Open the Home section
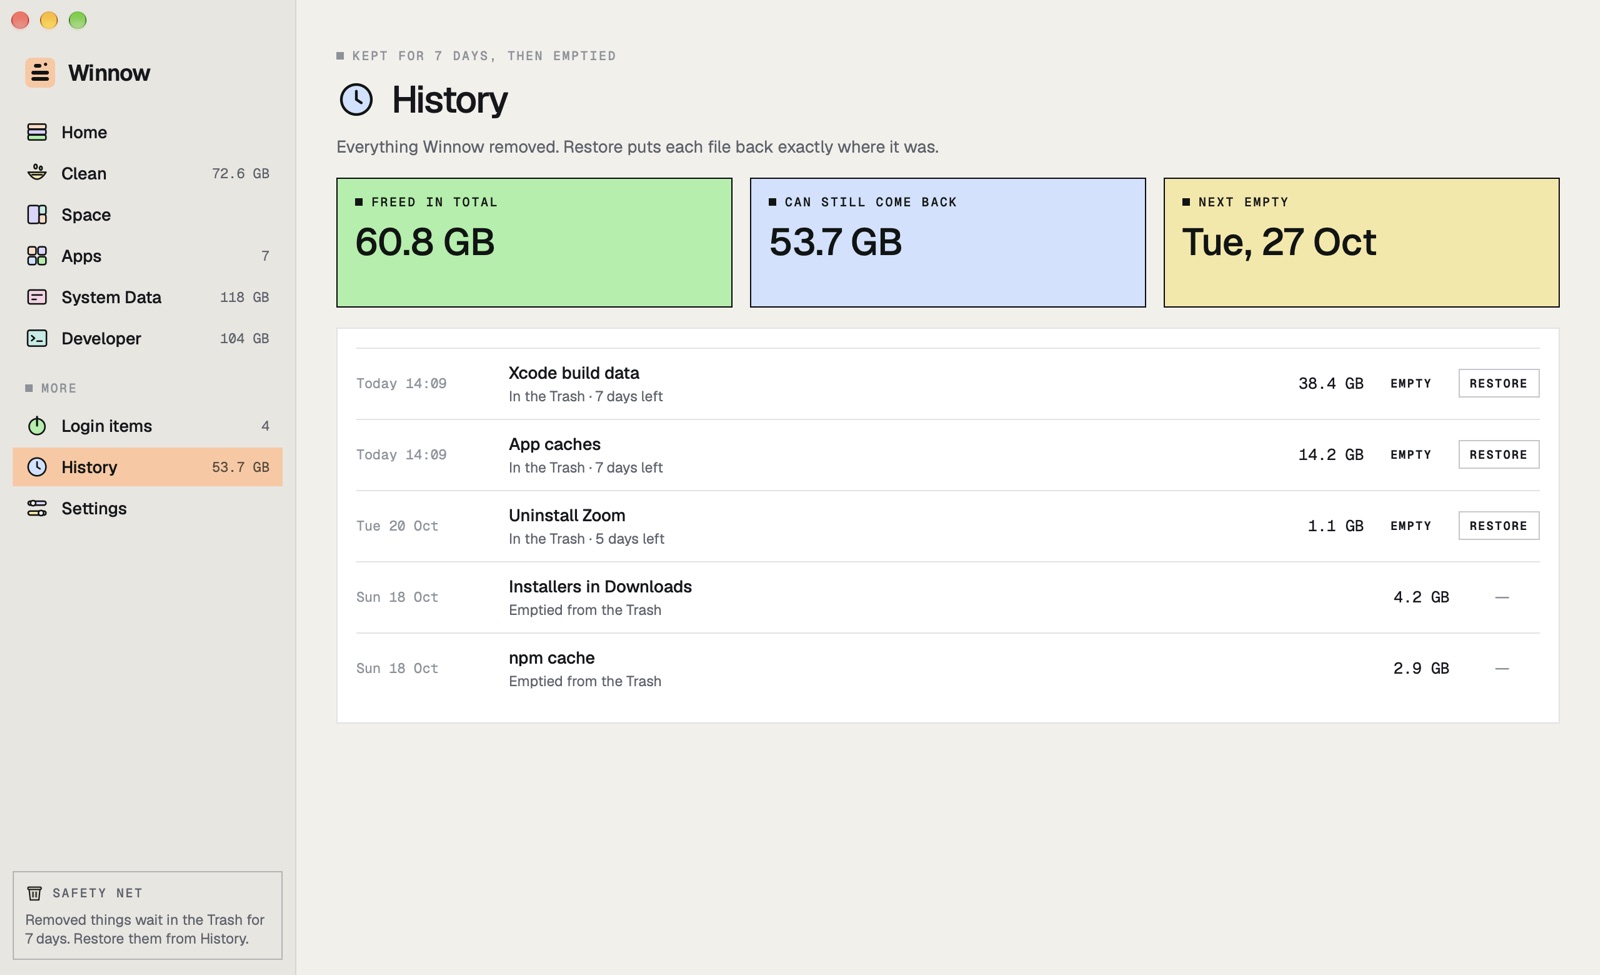The image size is (1600, 975). click(147, 132)
